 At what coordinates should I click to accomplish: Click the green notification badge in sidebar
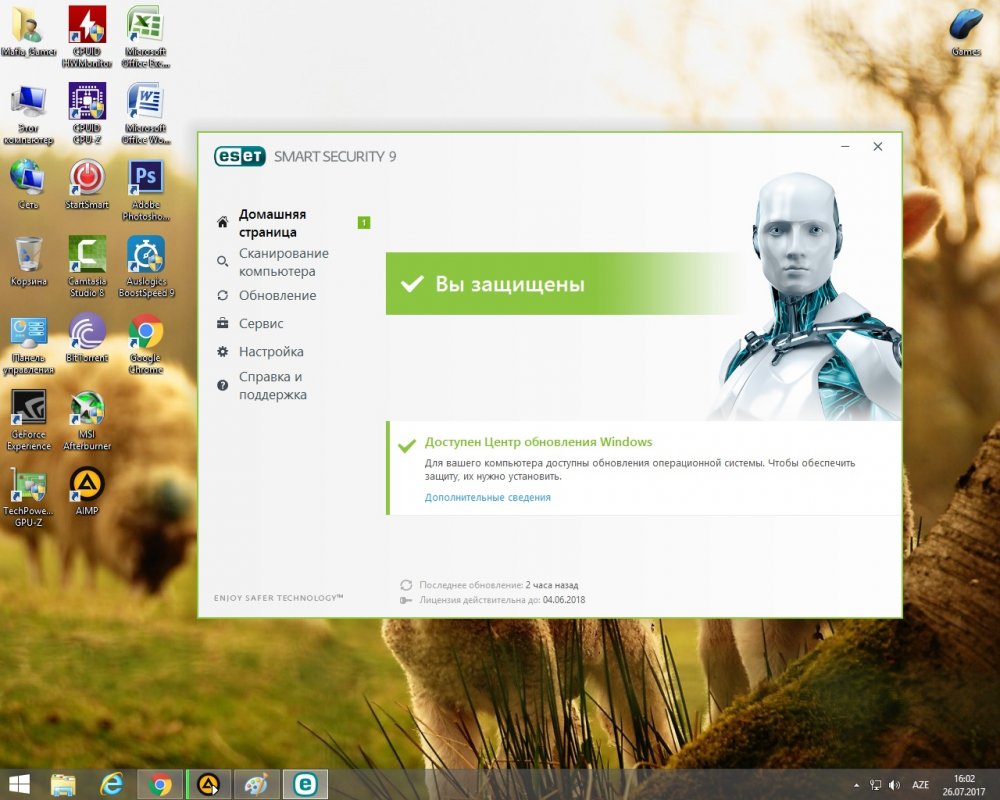coord(364,222)
